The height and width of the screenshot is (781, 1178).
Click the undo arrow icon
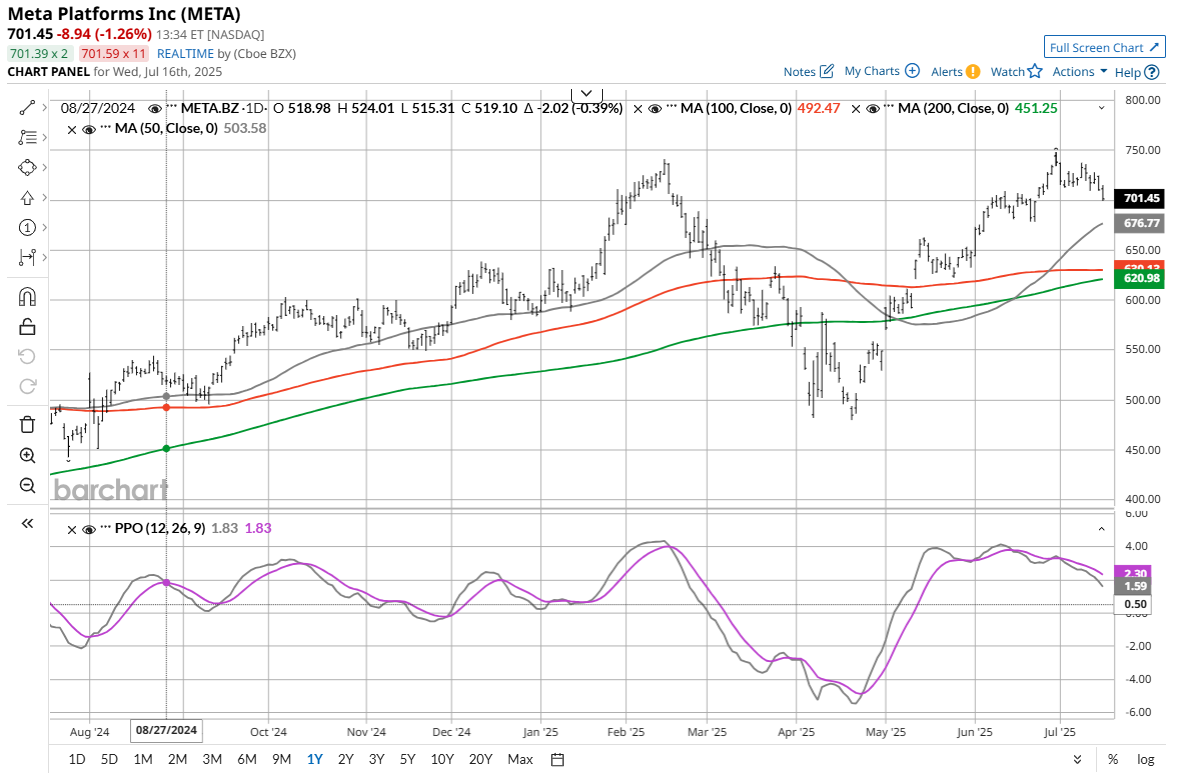click(x=27, y=357)
